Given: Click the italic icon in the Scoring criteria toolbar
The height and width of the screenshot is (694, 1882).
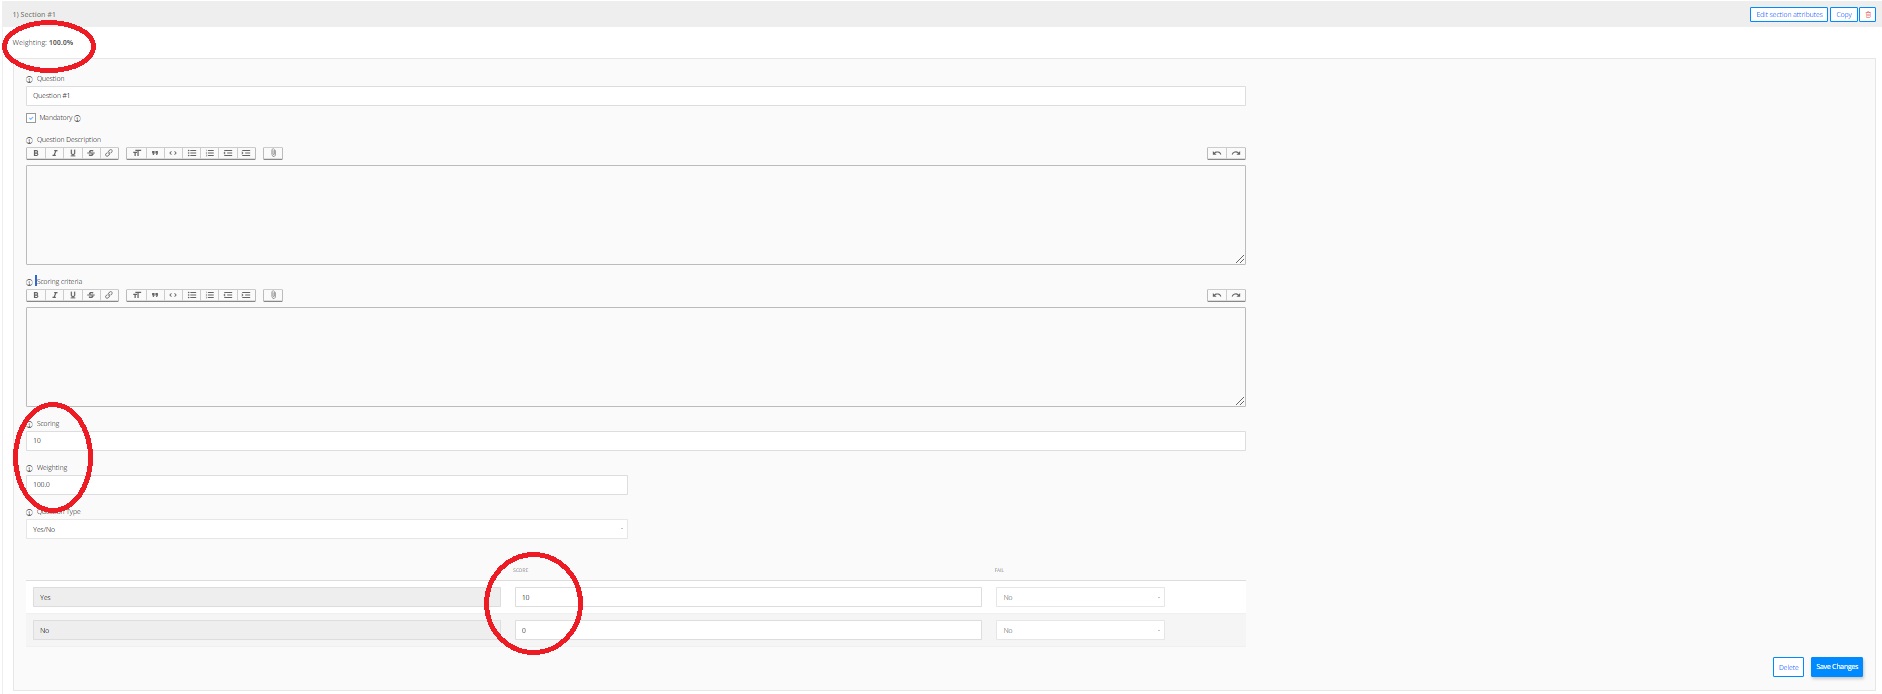Looking at the screenshot, I should (54, 295).
